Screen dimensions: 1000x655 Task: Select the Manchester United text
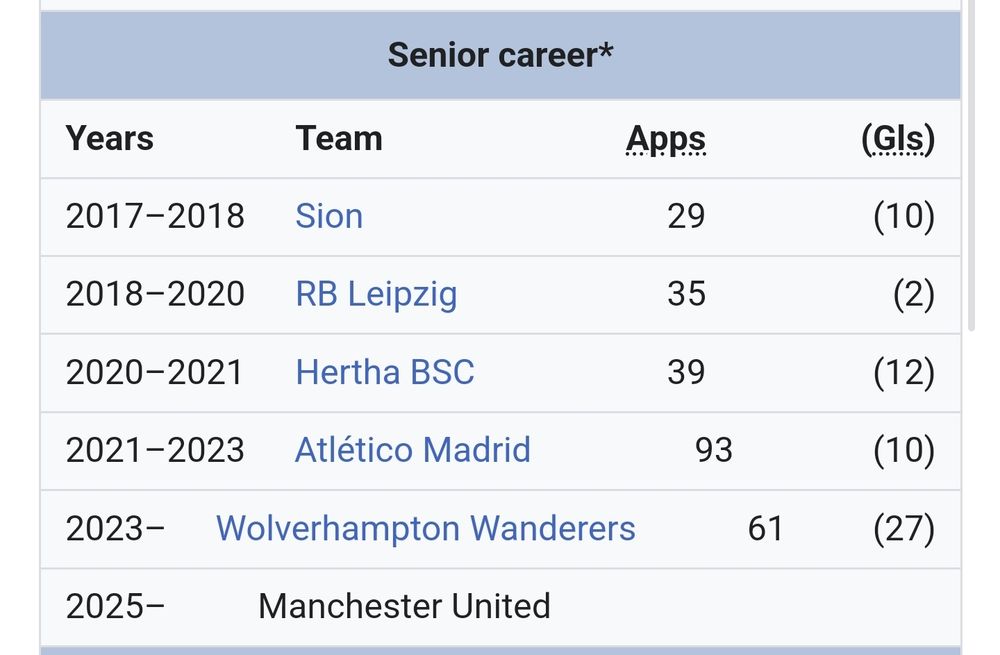coord(404,607)
